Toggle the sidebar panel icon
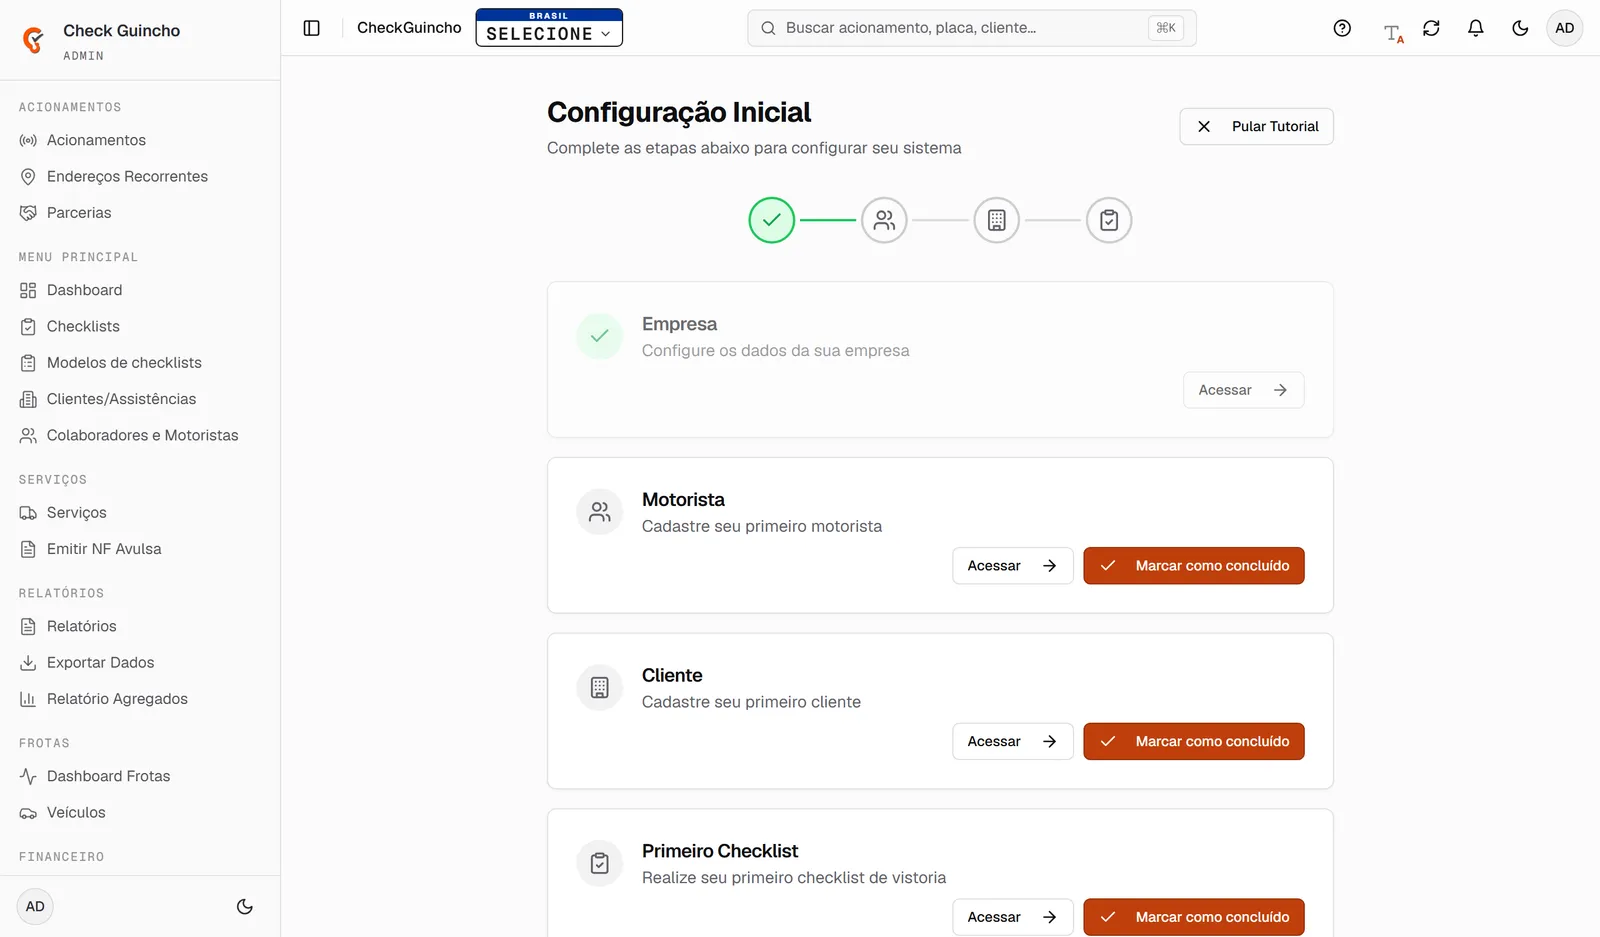The width and height of the screenshot is (1600, 937). pos(312,28)
